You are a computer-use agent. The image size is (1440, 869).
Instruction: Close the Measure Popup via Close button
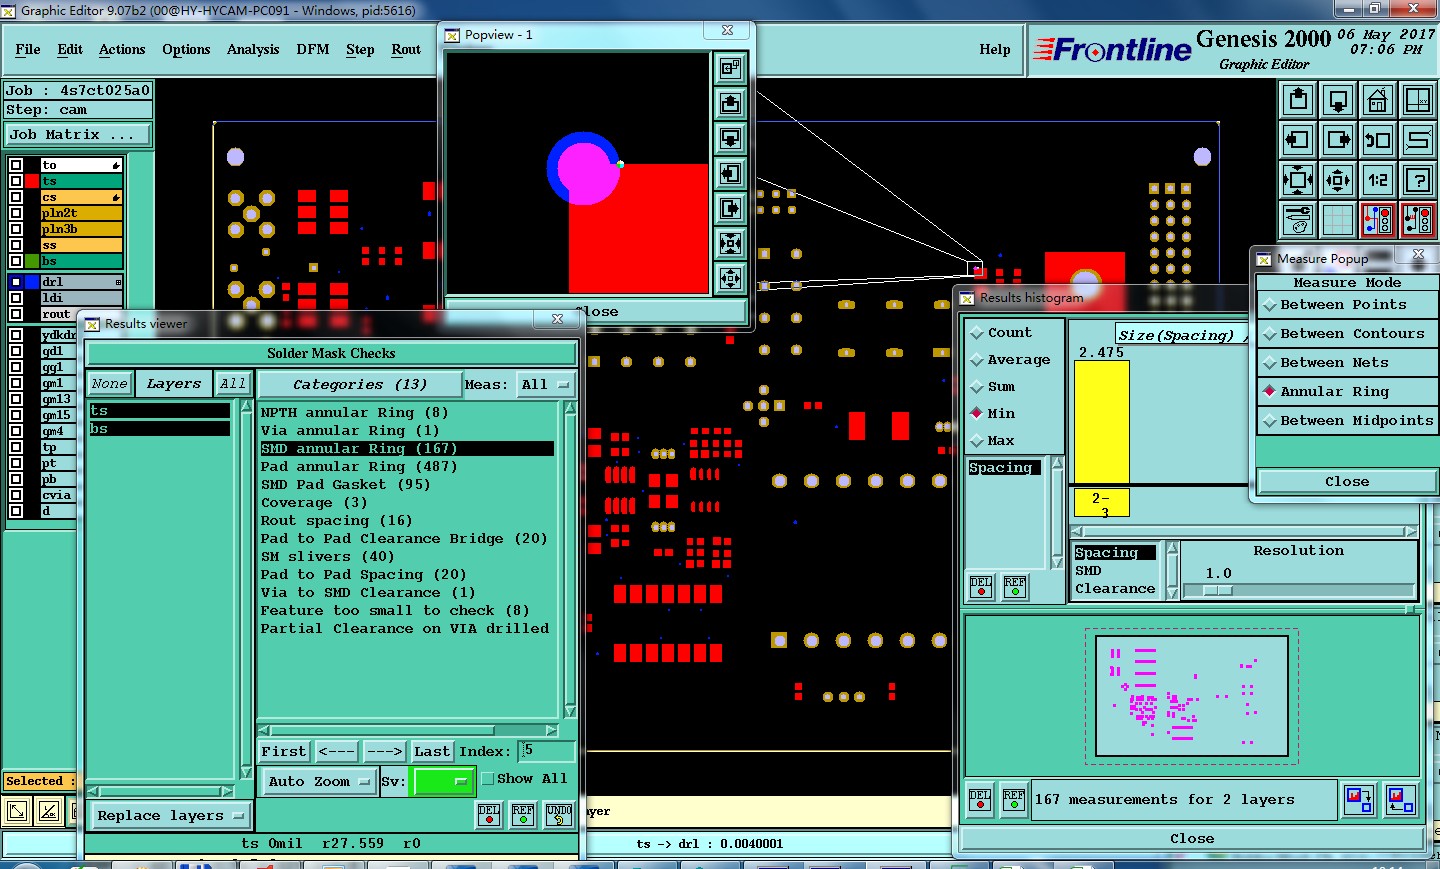(1347, 482)
